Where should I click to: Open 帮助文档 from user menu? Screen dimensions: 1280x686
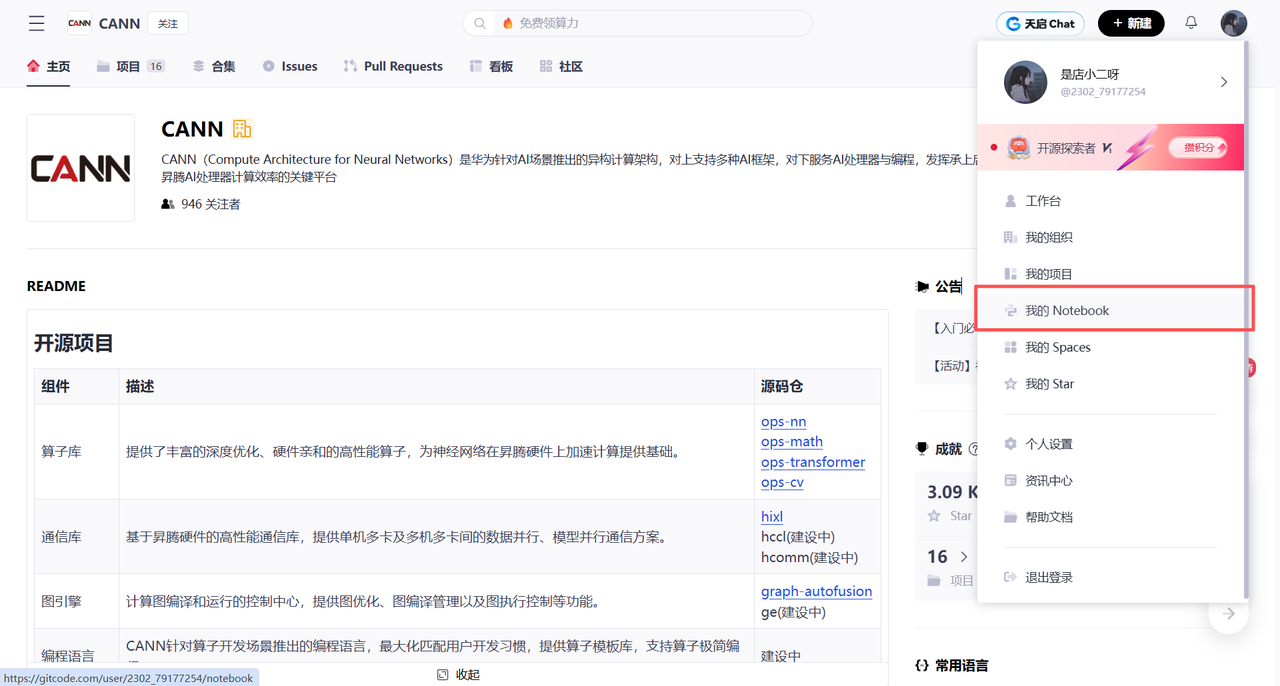[x=1110, y=517]
